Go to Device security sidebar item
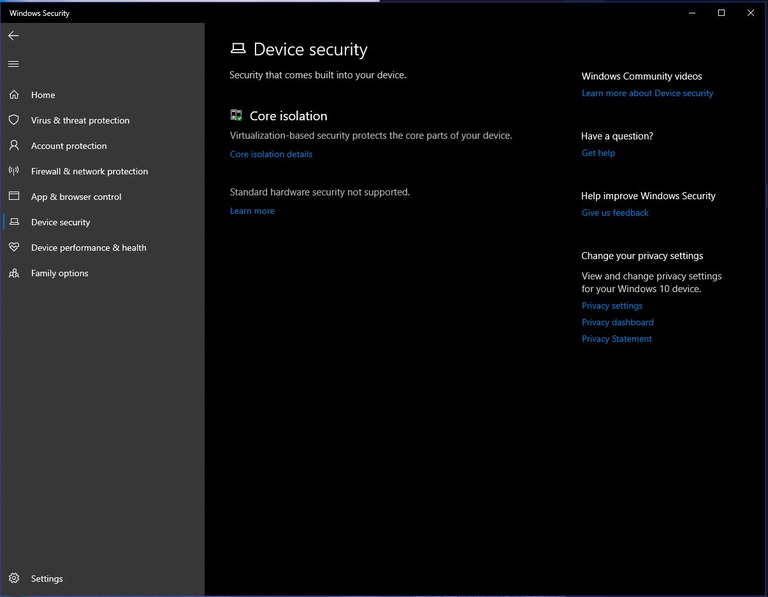The height and width of the screenshot is (597, 768). (60, 222)
